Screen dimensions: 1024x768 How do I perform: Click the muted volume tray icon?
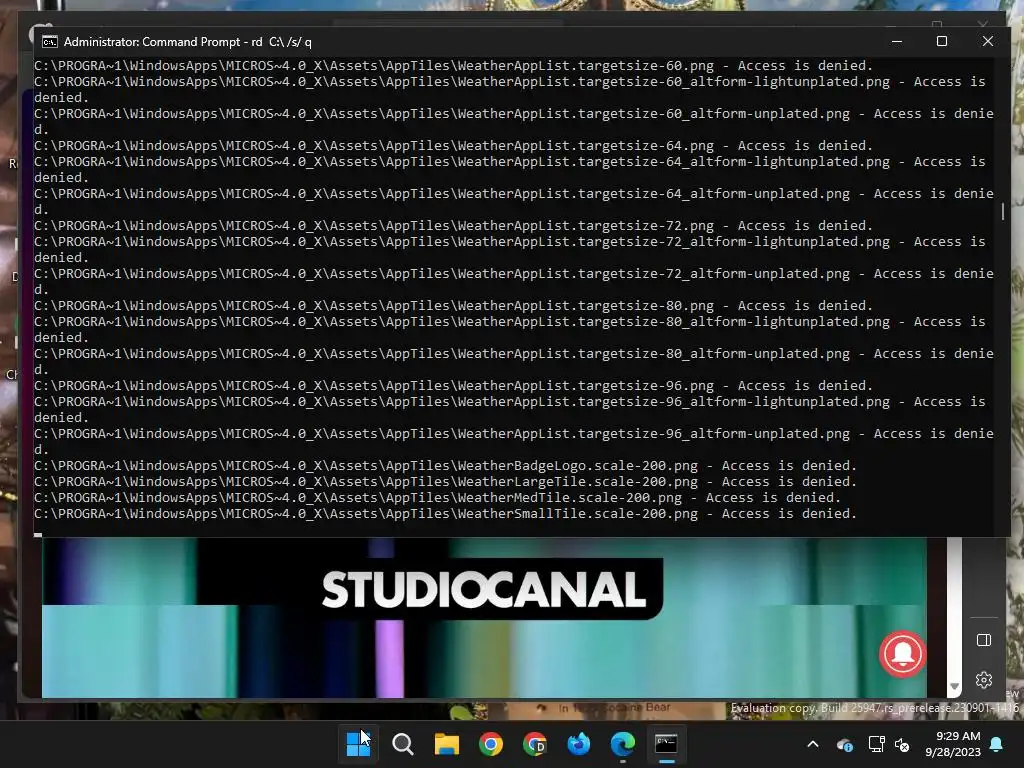click(903, 744)
